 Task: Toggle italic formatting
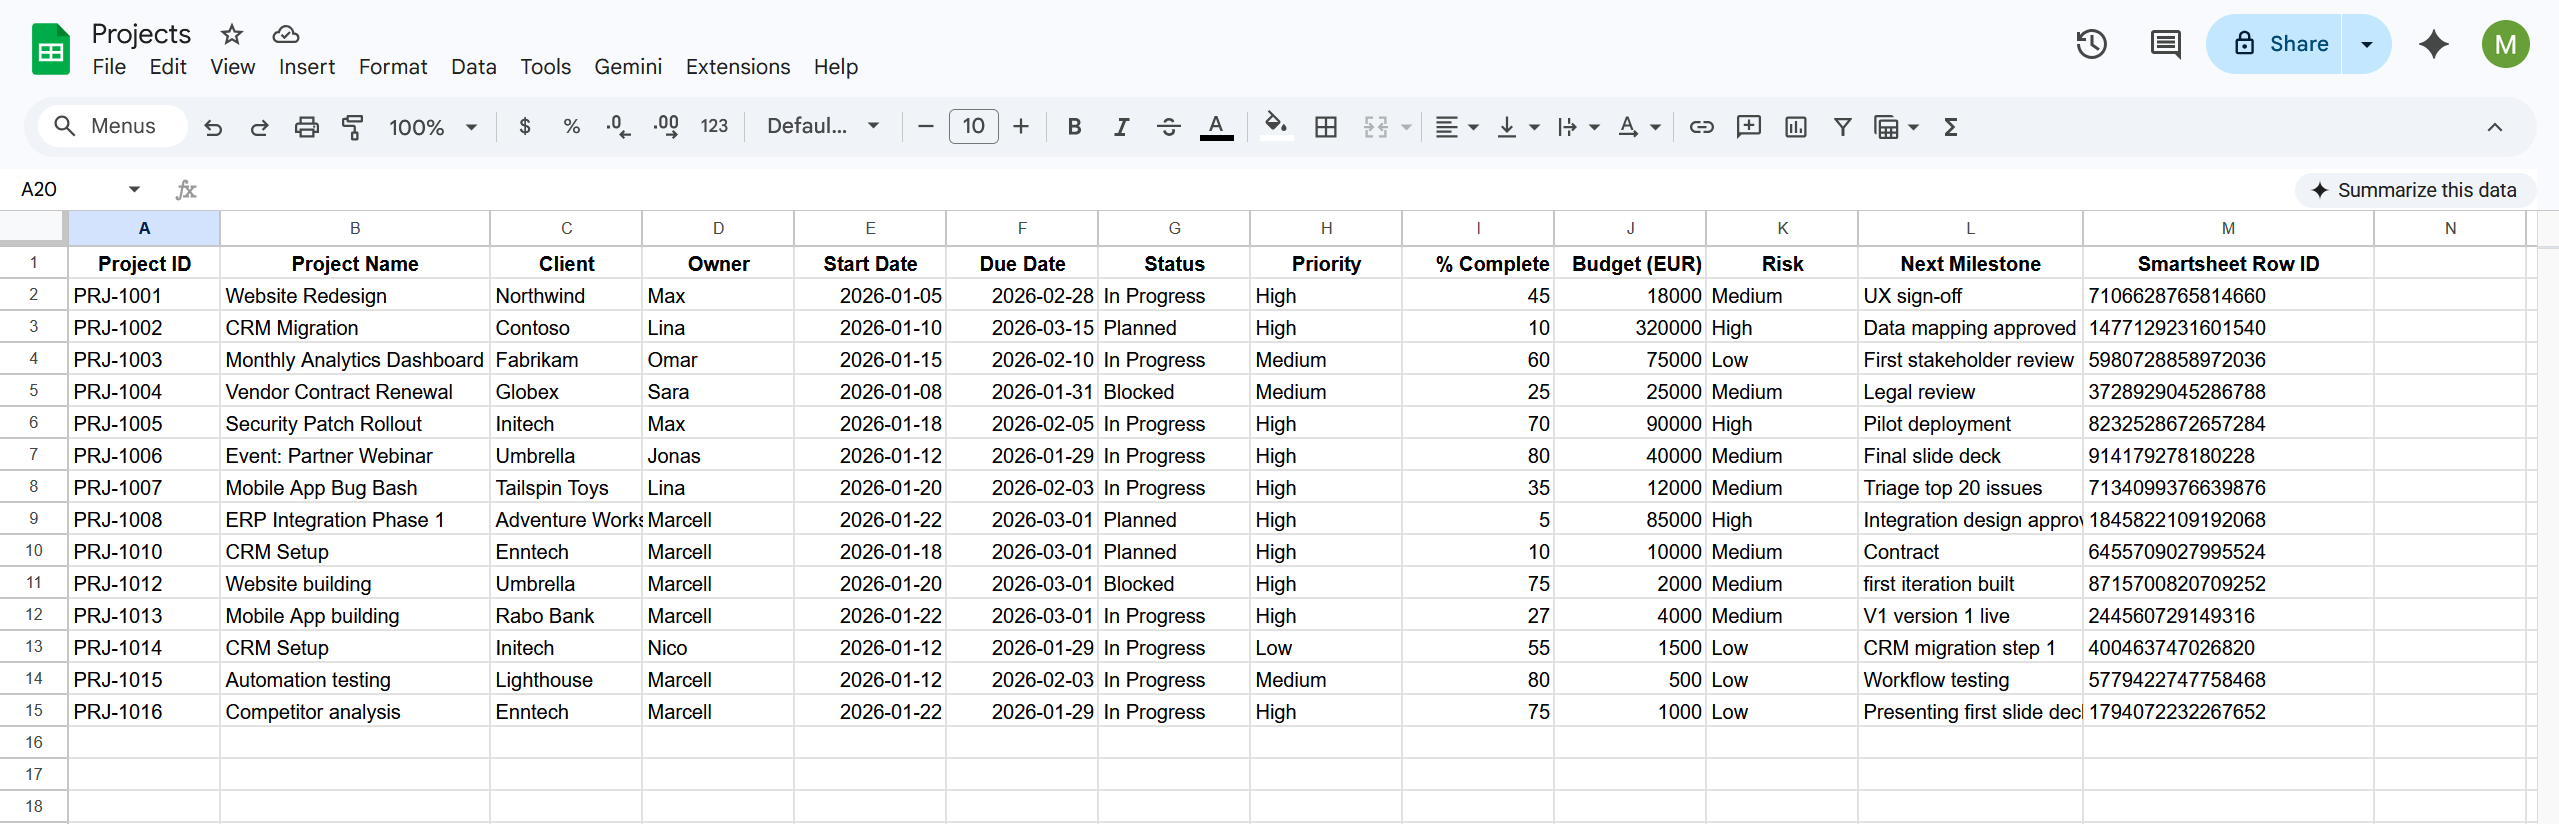pos(1121,127)
